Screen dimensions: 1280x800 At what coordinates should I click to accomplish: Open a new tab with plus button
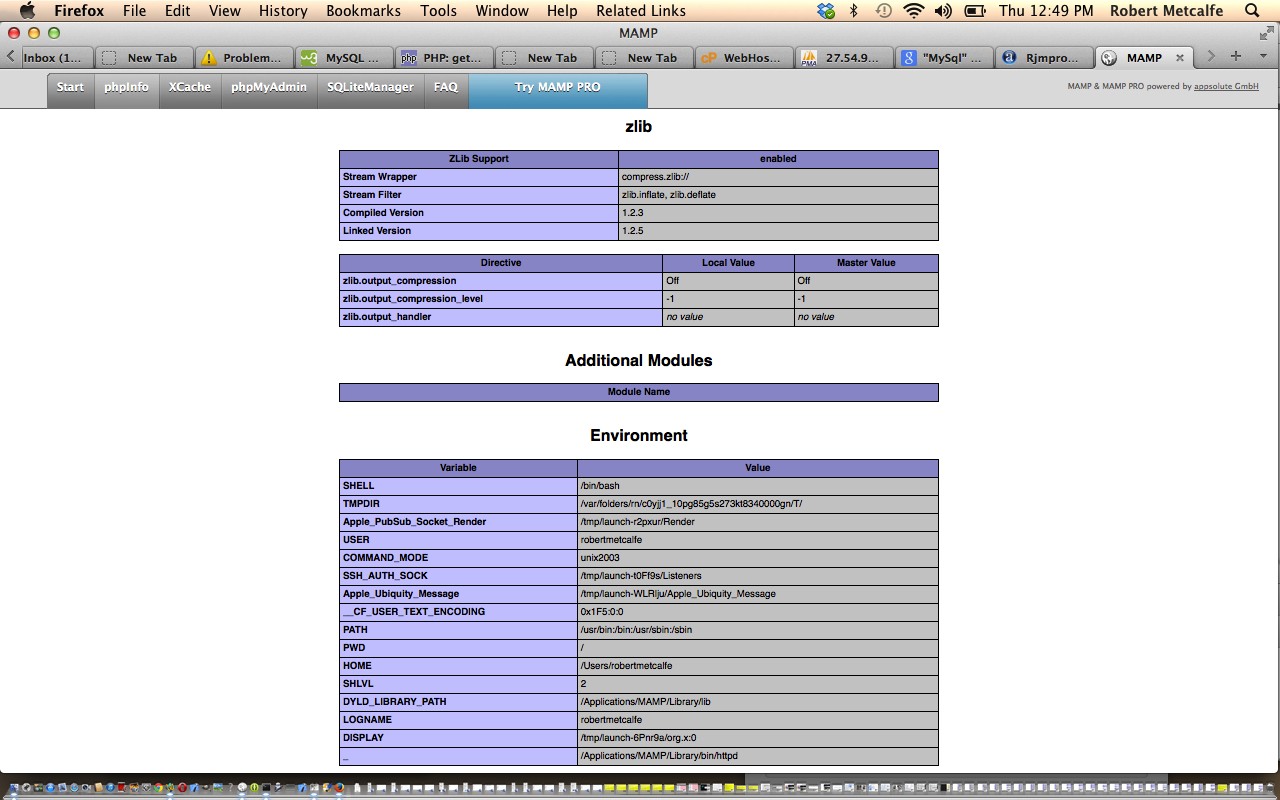[1236, 57]
